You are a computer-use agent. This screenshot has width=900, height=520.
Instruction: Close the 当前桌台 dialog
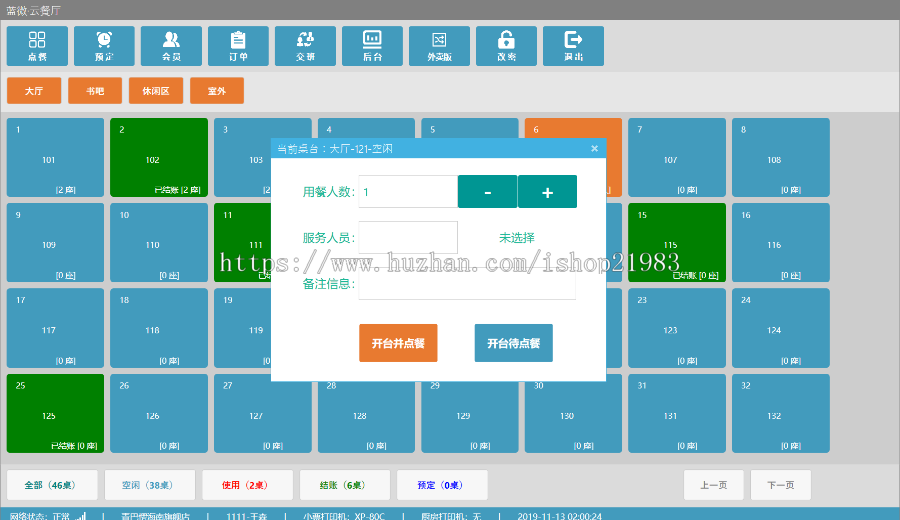pyautogui.click(x=594, y=149)
